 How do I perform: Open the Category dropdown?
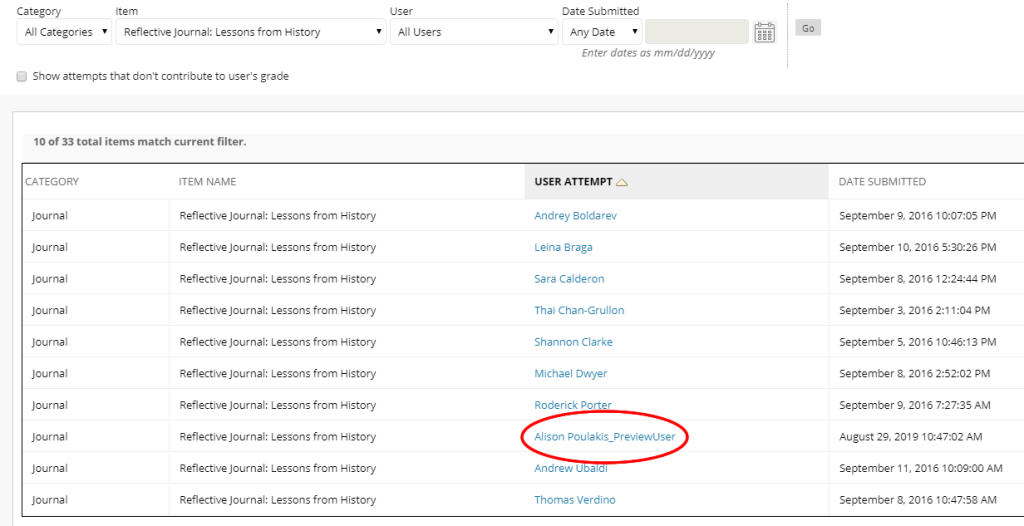click(x=64, y=32)
